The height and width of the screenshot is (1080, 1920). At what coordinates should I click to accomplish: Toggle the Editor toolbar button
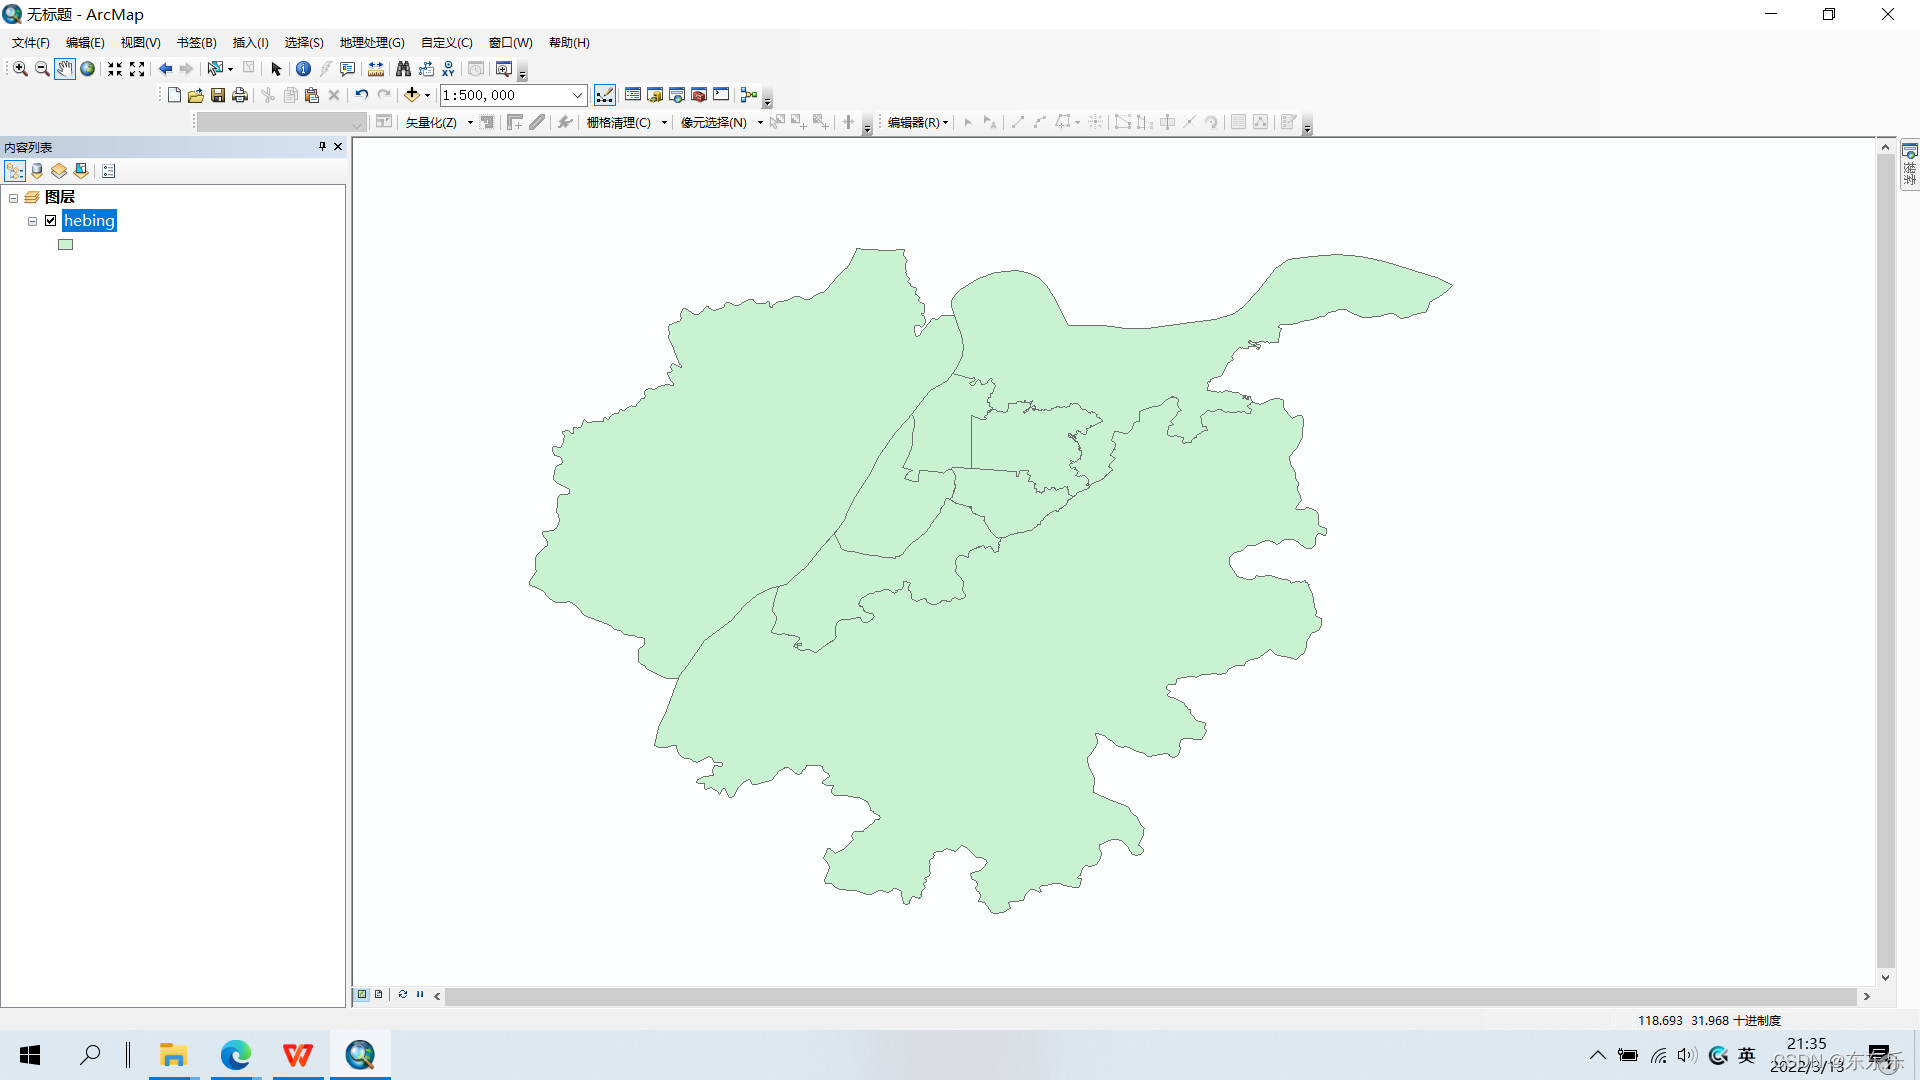(605, 95)
